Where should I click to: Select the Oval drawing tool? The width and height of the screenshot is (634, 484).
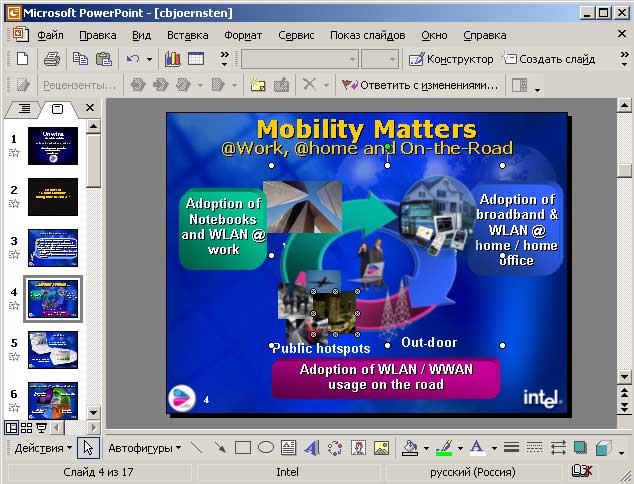point(265,448)
